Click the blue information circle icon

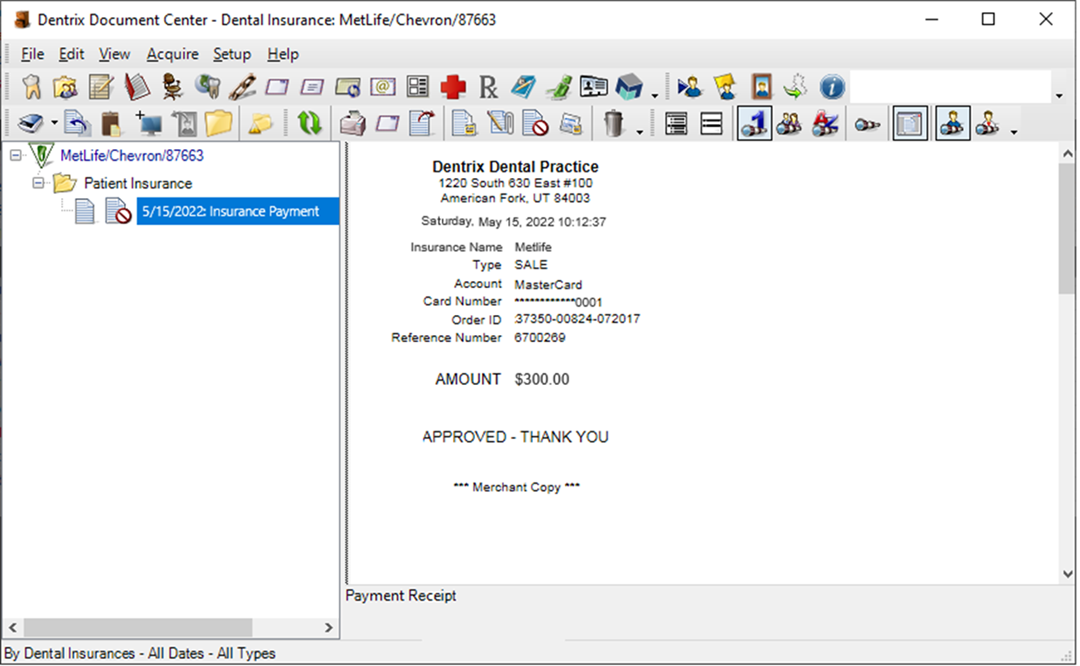click(832, 87)
